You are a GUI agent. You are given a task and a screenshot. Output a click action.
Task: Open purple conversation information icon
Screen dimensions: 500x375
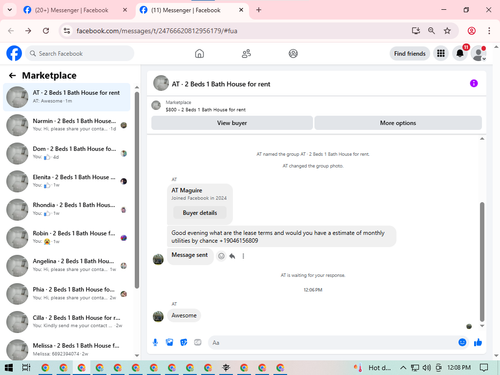click(474, 83)
